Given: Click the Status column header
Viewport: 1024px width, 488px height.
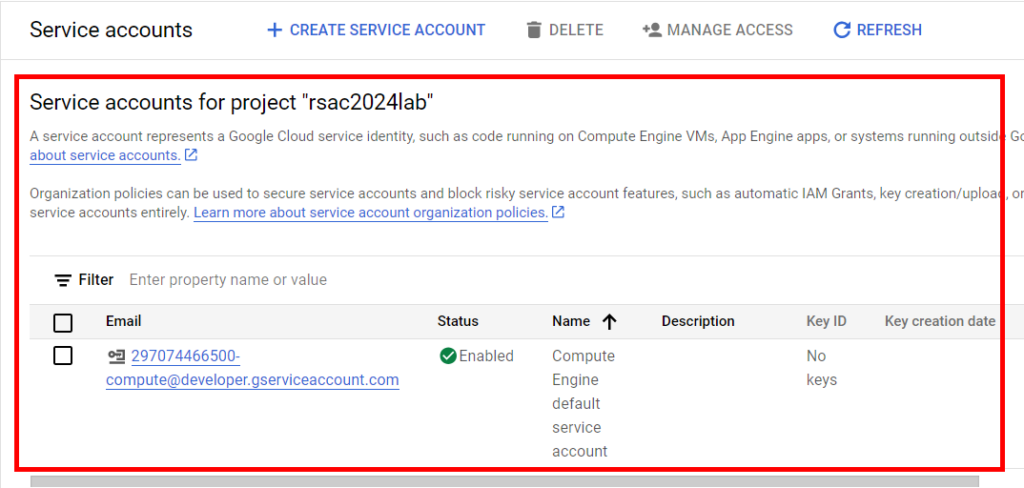Looking at the screenshot, I should (458, 321).
